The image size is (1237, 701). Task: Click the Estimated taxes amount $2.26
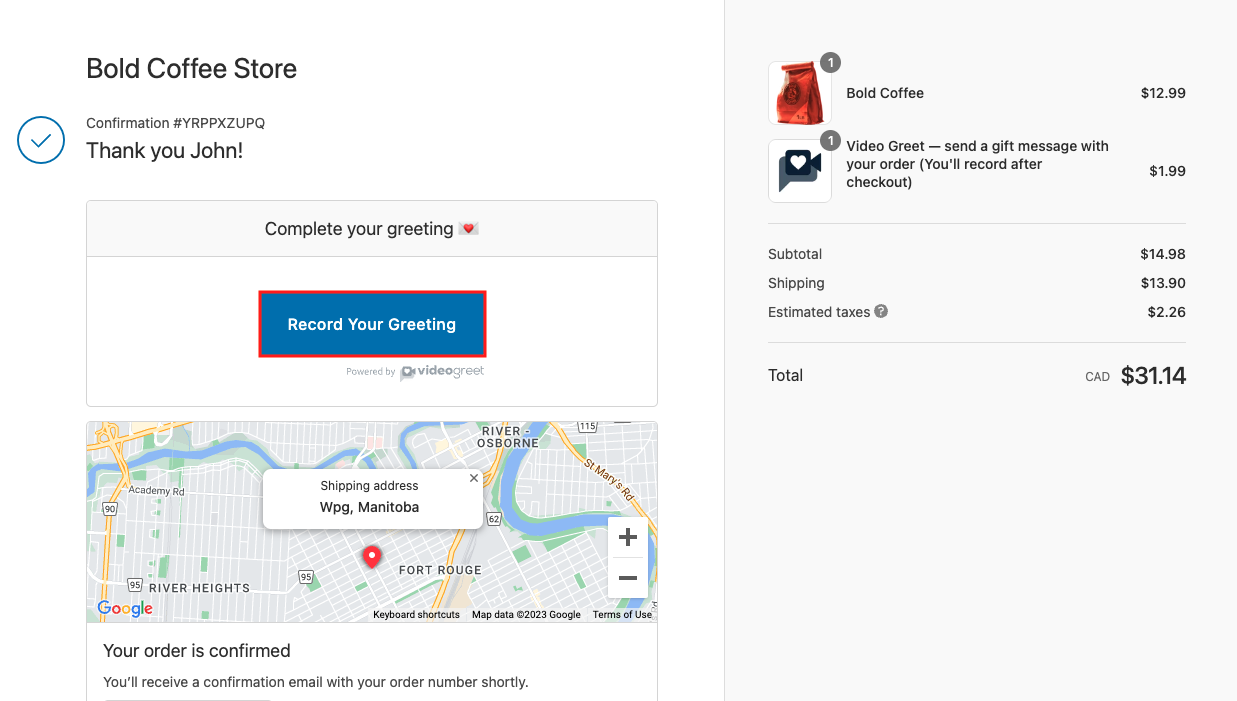(1167, 312)
